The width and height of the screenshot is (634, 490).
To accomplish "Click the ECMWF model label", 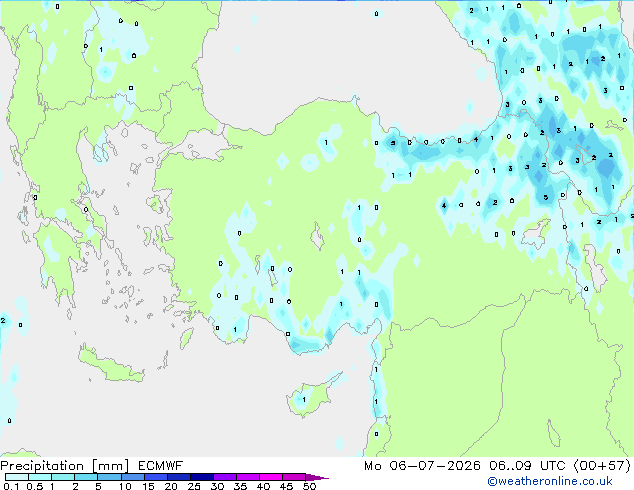I will tap(161, 466).
